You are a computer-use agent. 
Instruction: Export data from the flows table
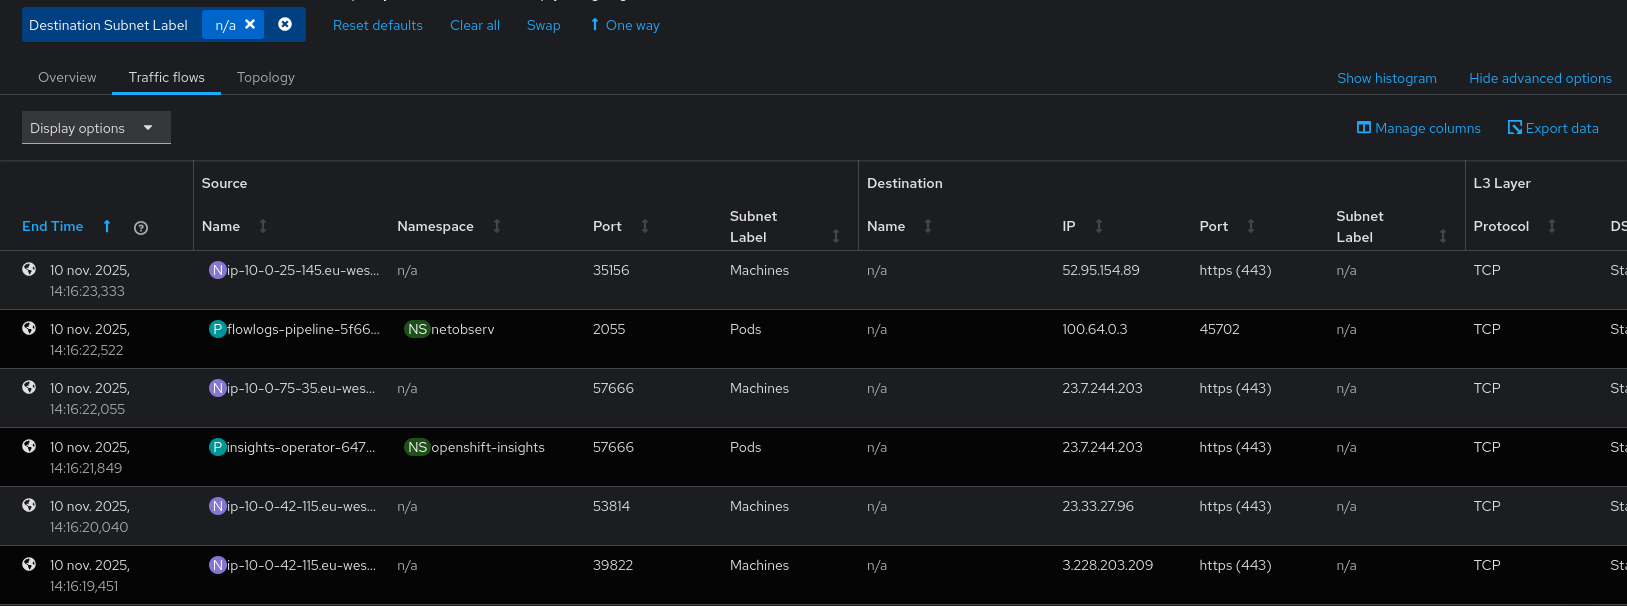pos(1553,128)
